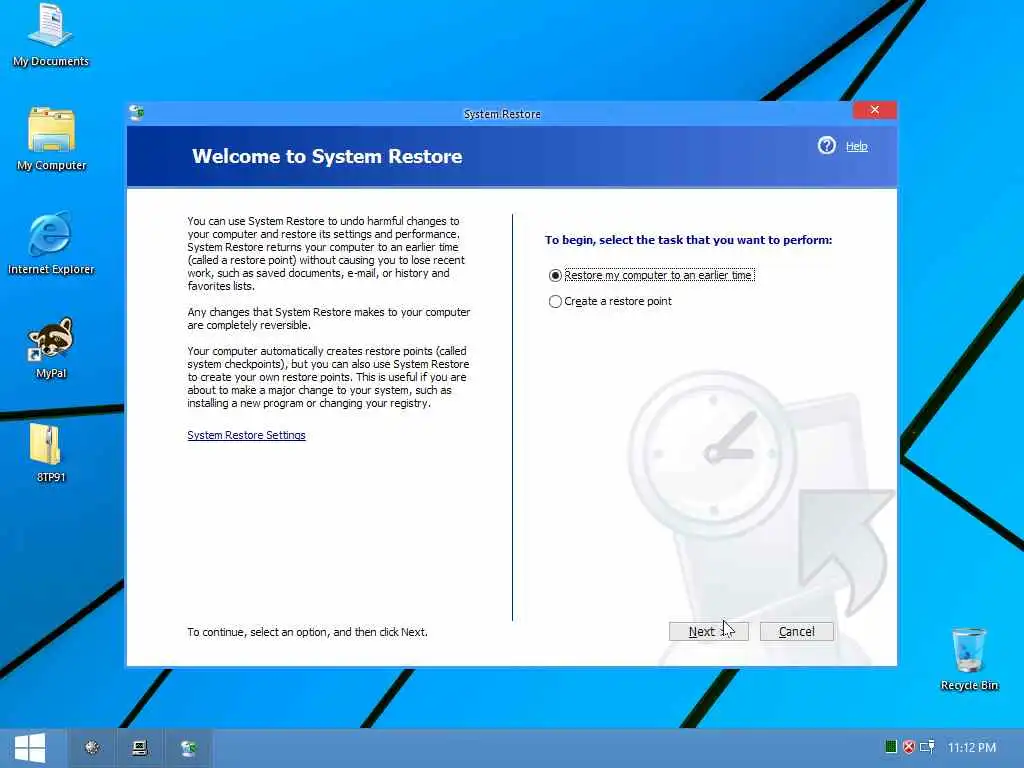Open the Help link
The width and height of the screenshot is (1024, 768).
(856, 146)
